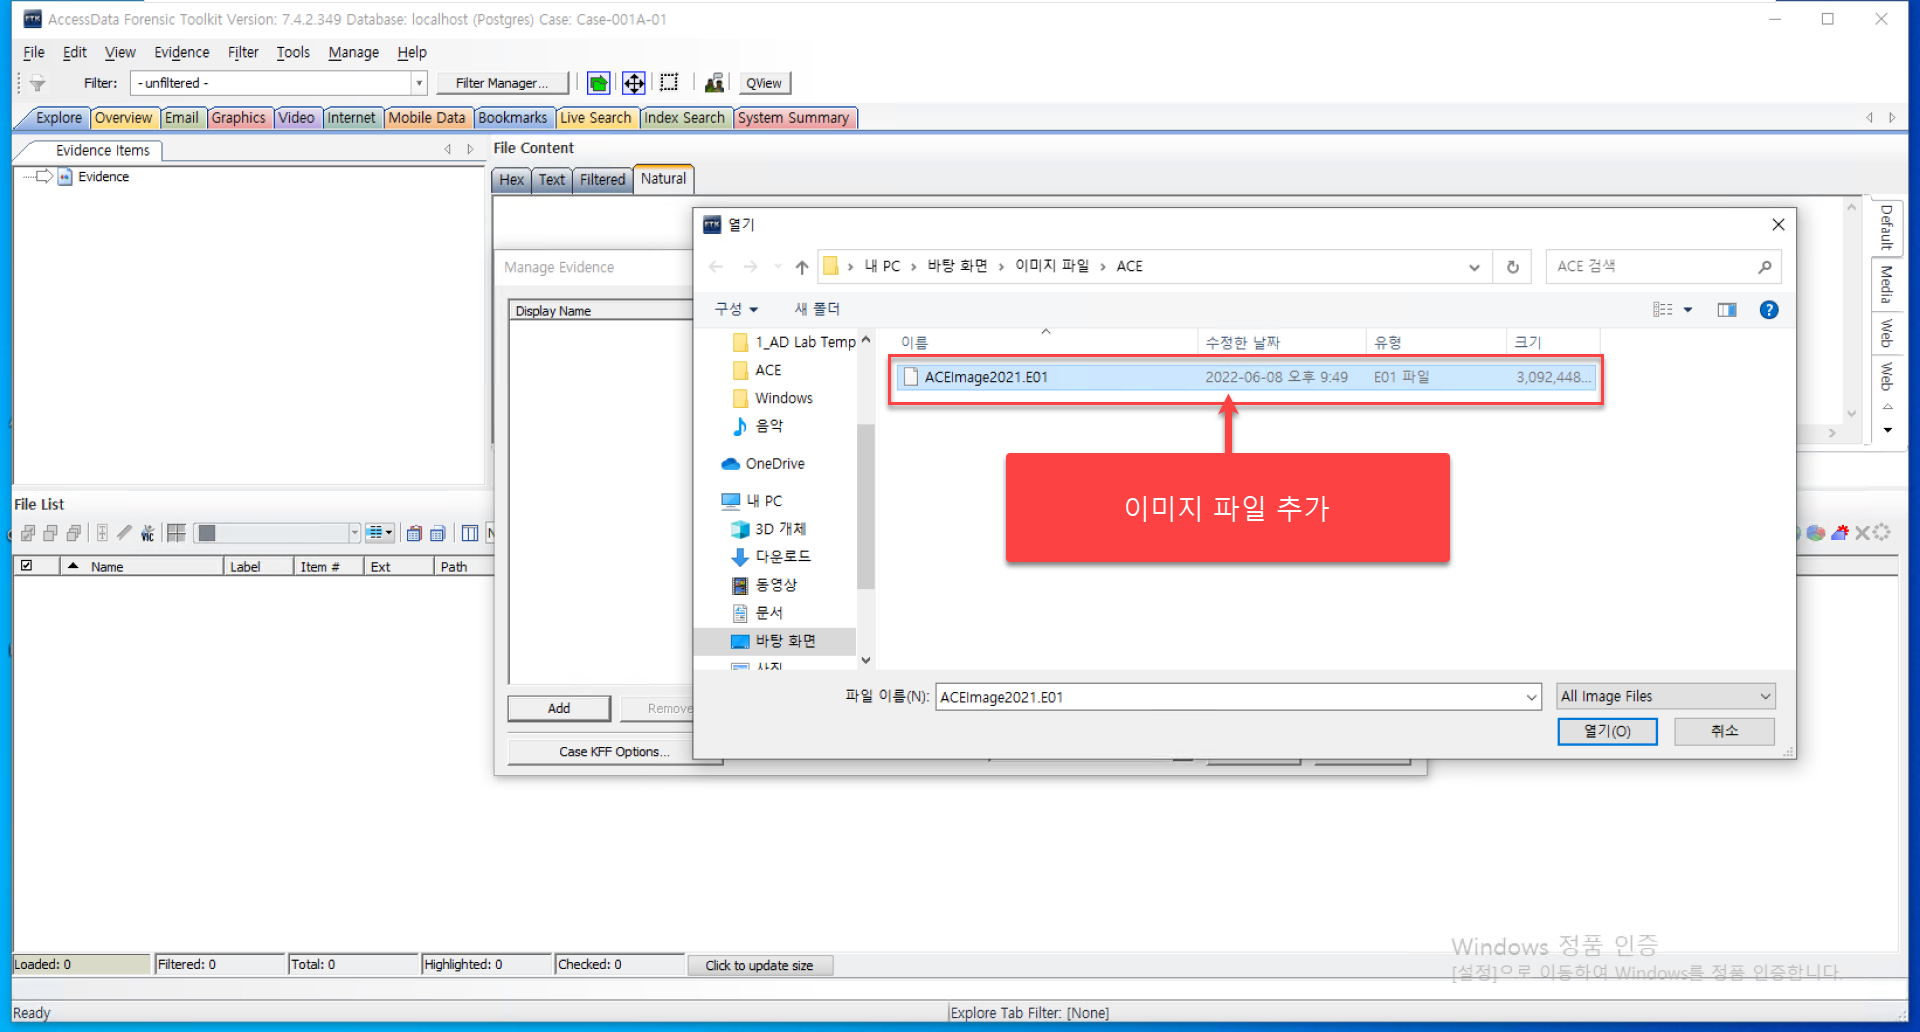The width and height of the screenshot is (1920, 1032).
Task: Click the user icon next to QView
Action: 714,83
